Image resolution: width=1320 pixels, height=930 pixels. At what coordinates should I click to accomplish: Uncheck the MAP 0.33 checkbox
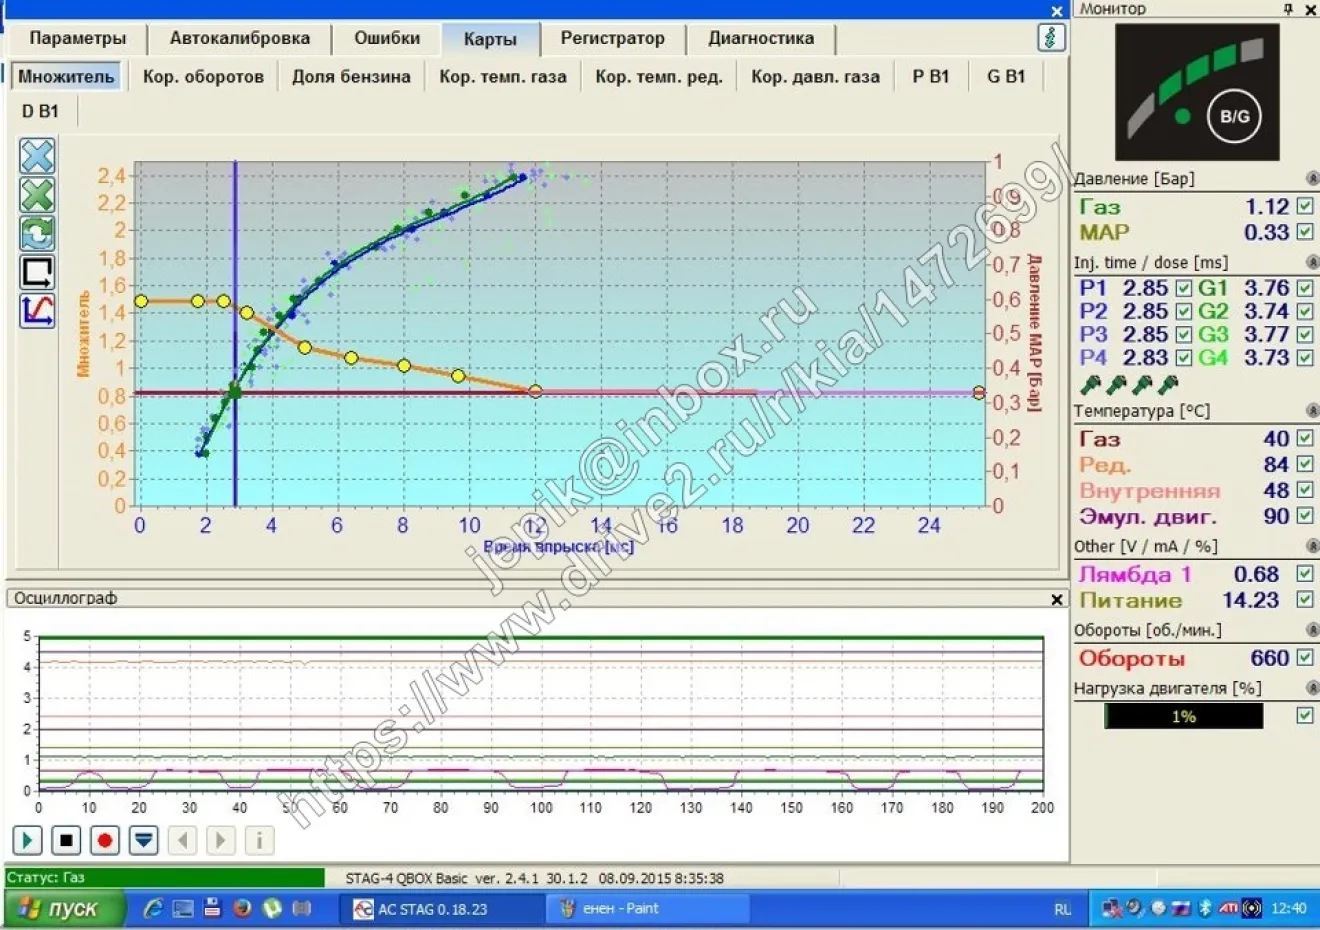(1305, 231)
